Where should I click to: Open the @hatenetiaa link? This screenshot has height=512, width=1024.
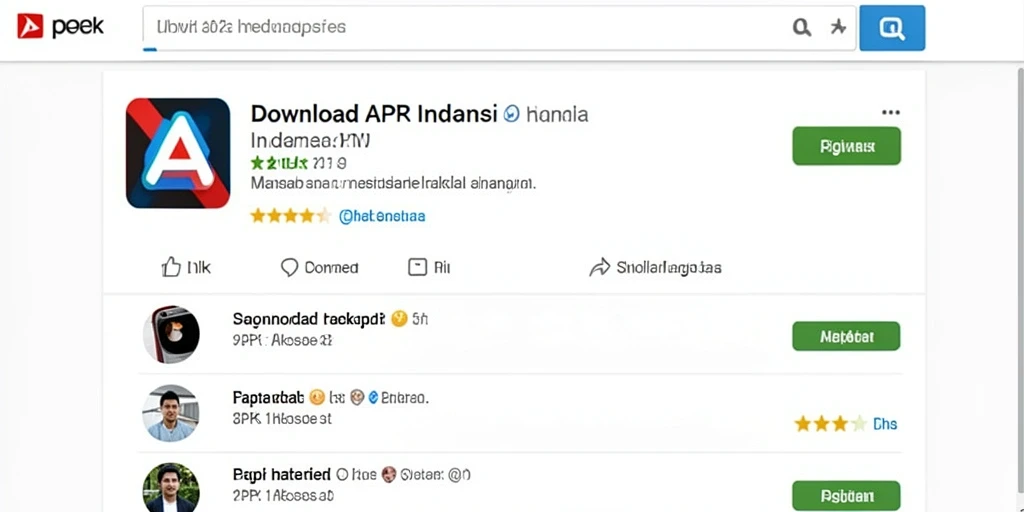[x=382, y=216]
